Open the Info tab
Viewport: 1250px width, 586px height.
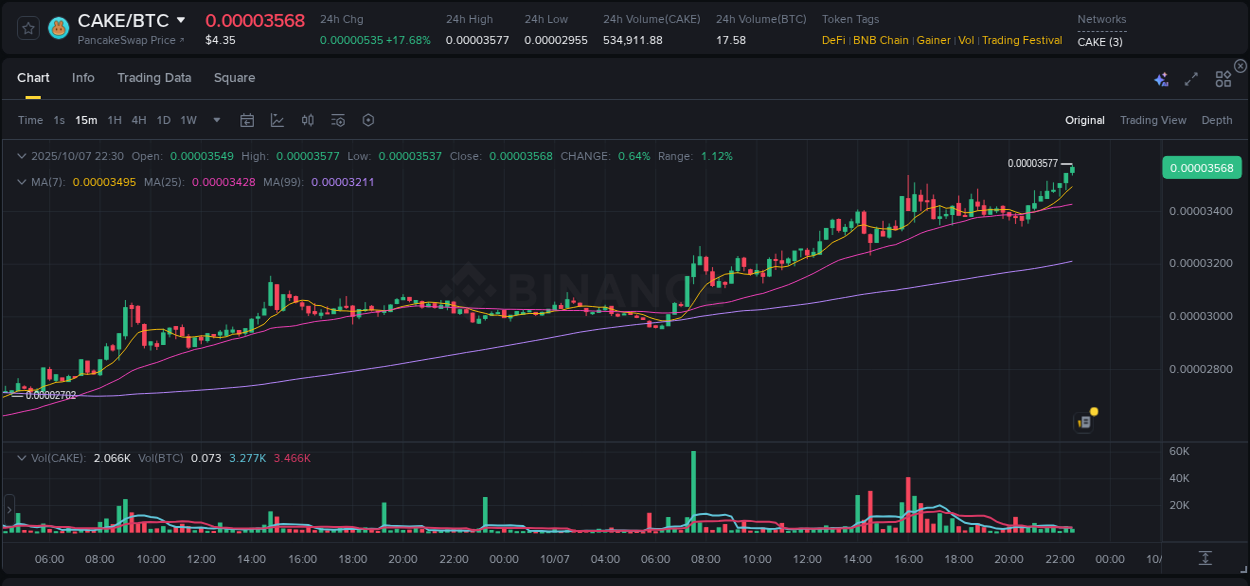click(x=83, y=77)
